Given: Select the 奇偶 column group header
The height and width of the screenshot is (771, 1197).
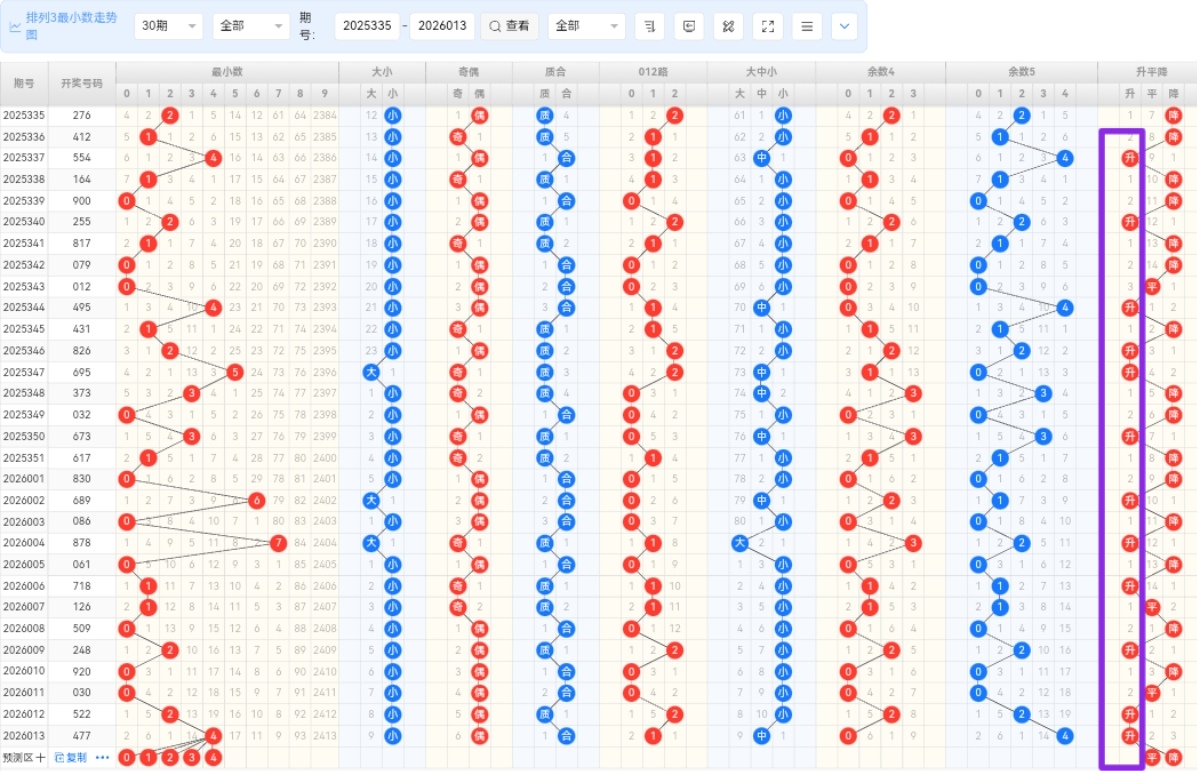Looking at the screenshot, I should [469, 72].
